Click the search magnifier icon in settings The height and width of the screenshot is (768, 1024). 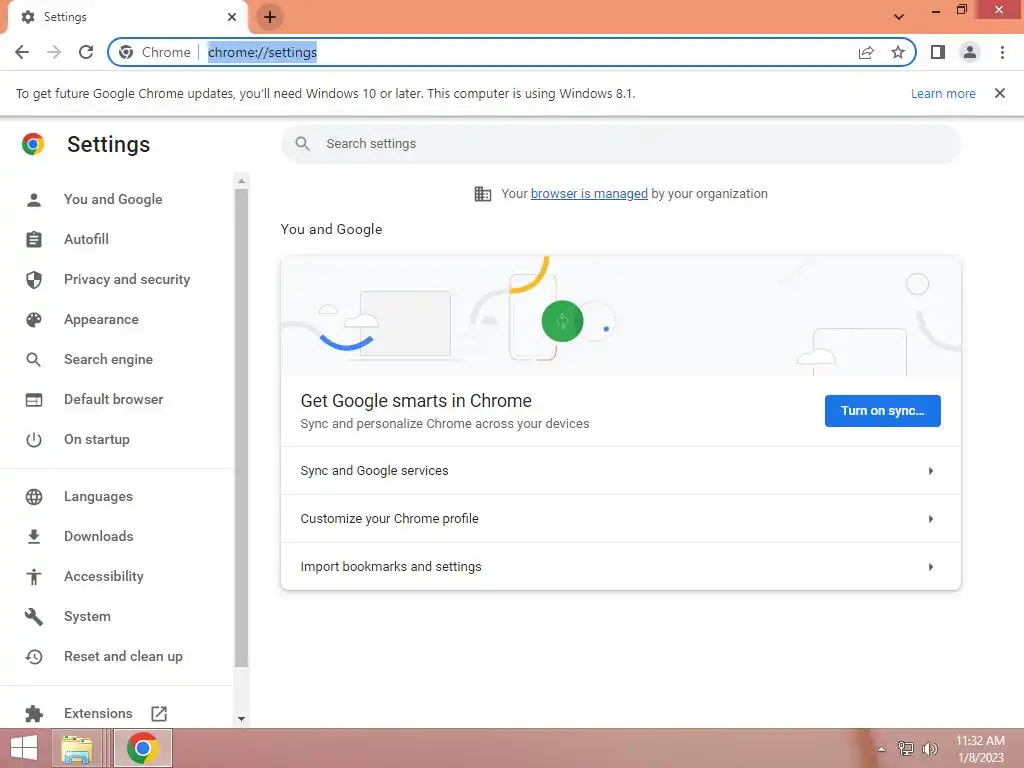[x=302, y=144]
